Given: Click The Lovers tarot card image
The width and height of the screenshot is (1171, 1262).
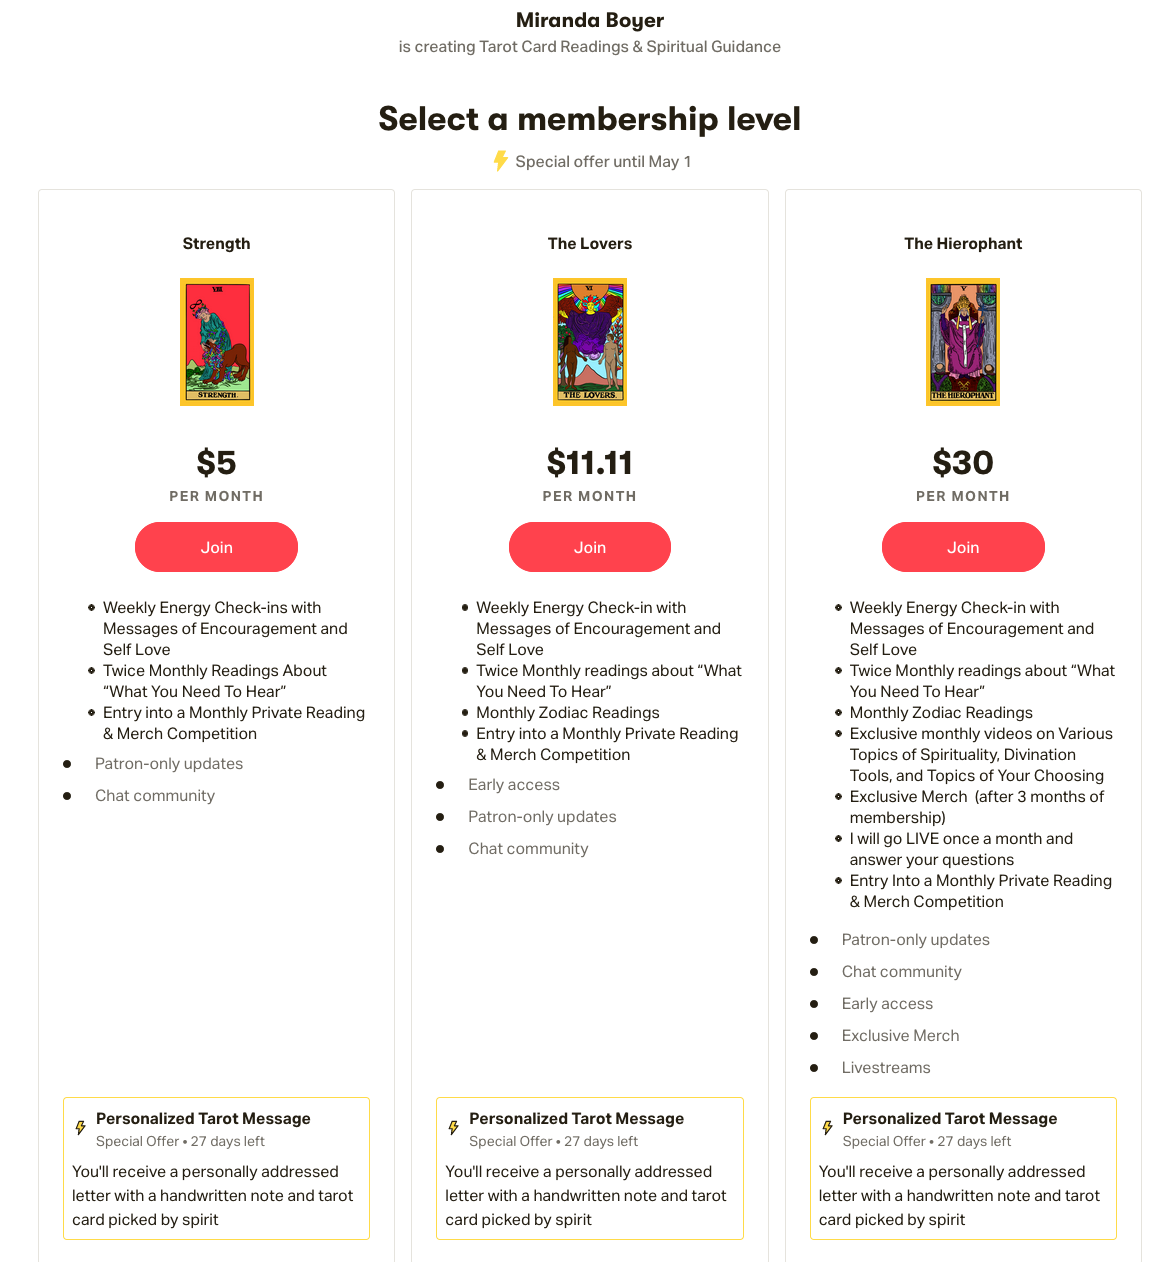Looking at the screenshot, I should [x=590, y=342].
